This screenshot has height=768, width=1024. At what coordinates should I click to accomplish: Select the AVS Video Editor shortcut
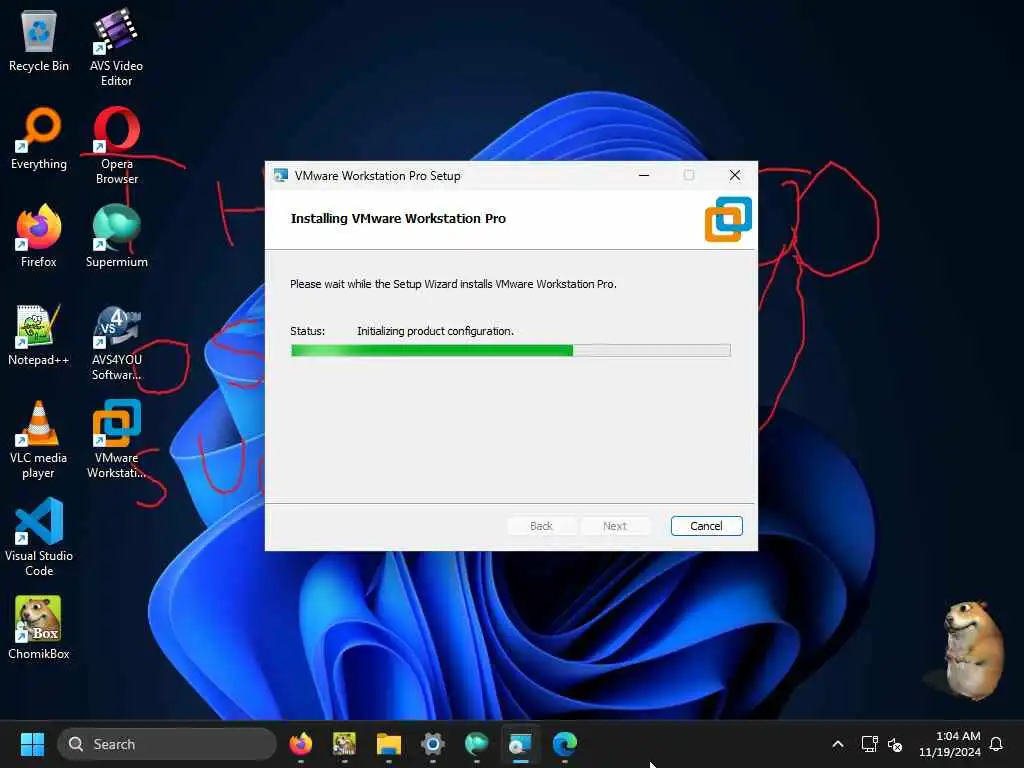point(116,47)
